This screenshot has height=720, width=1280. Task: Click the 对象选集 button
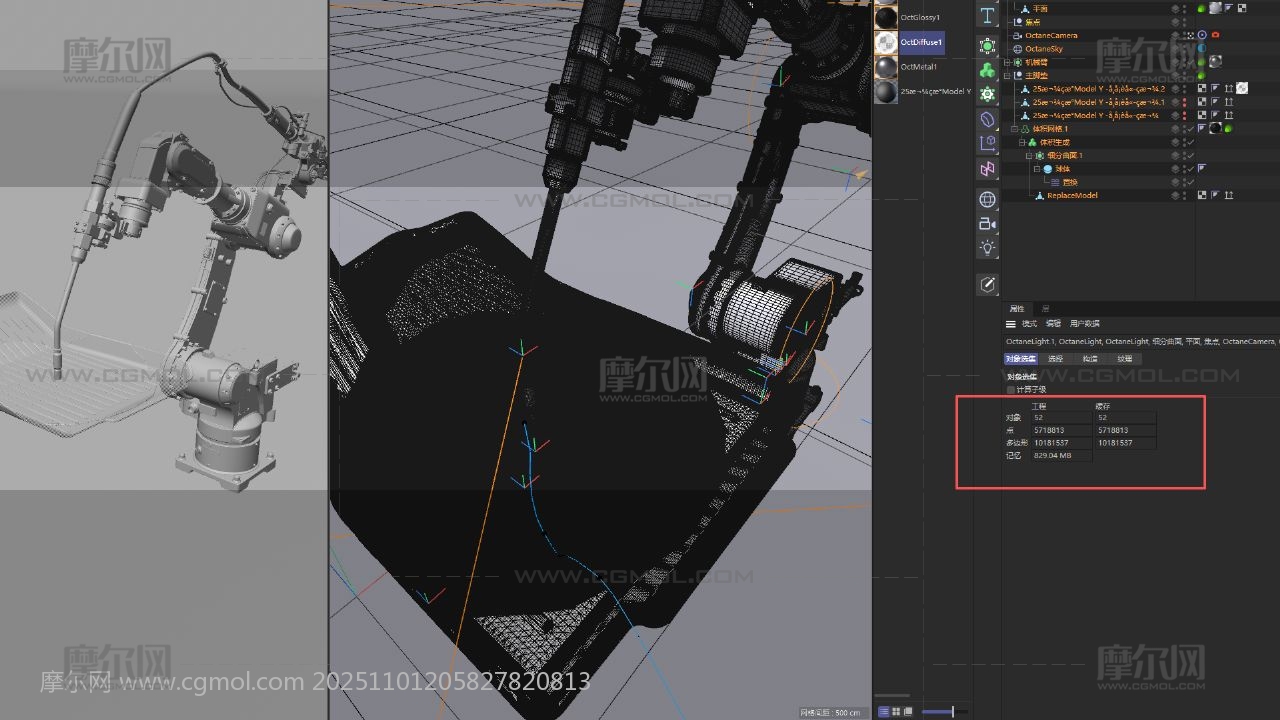tap(1020, 358)
